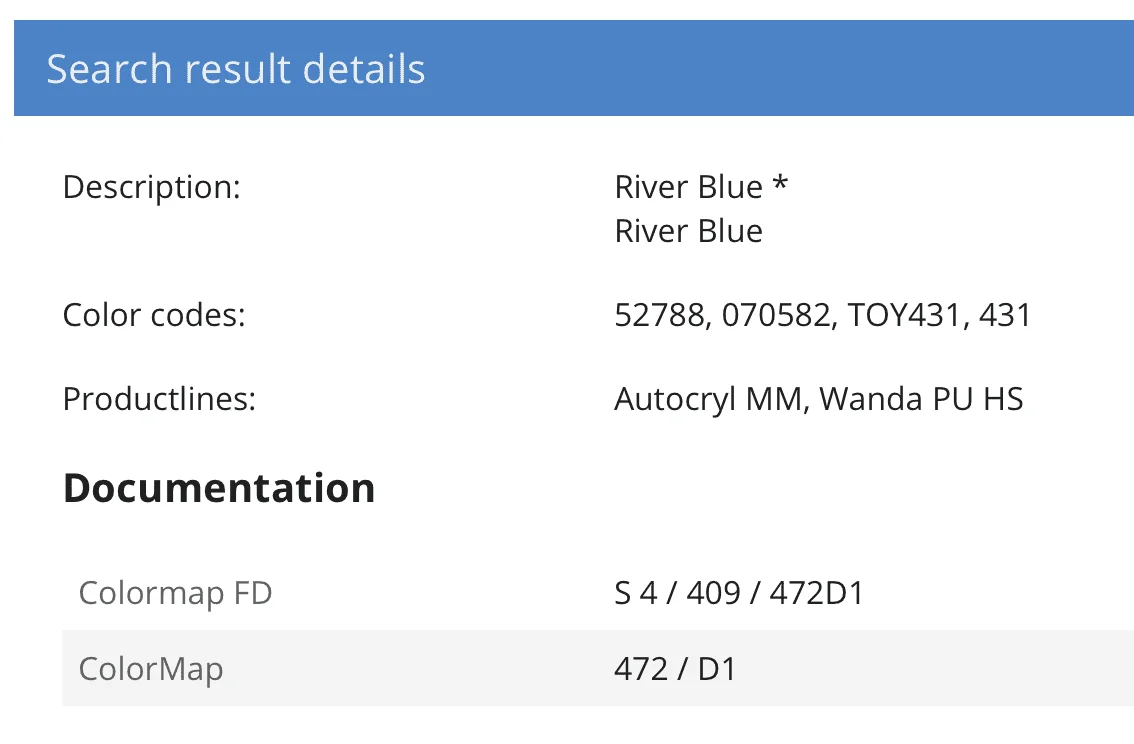1134x744 pixels.
Task: Click S 4 in the Colormap FD value
Action: [635, 593]
